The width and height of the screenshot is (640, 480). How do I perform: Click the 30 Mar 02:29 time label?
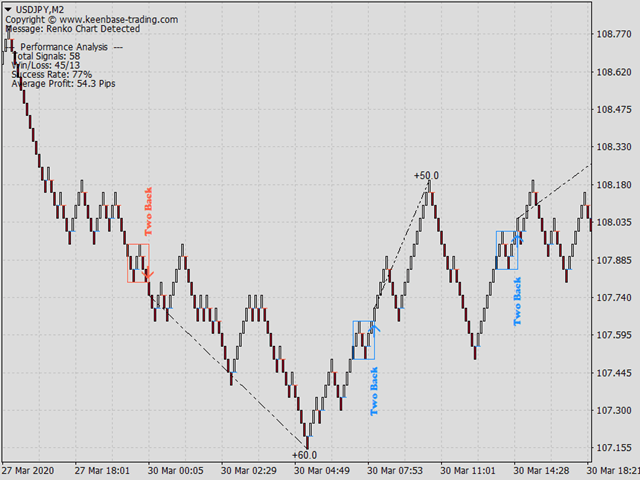click(249, 471)
